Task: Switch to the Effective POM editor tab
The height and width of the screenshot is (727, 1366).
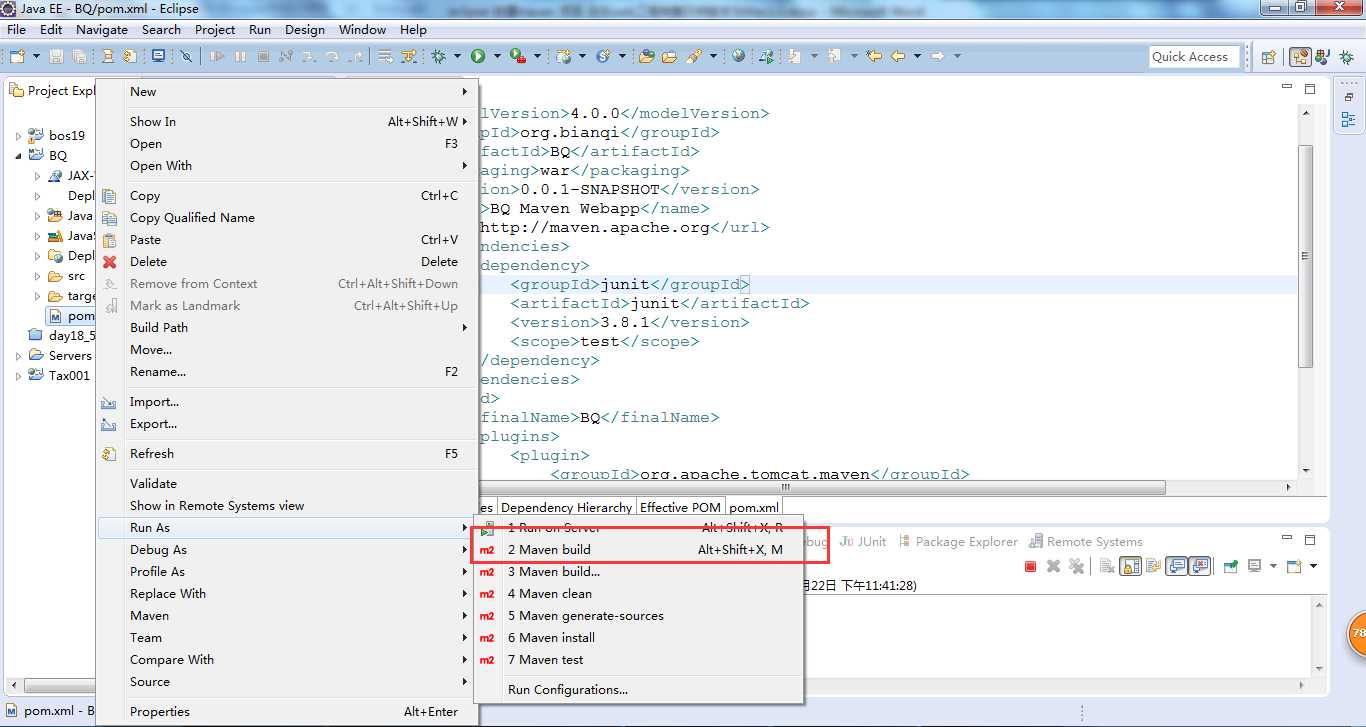Action: coord(680,508)
